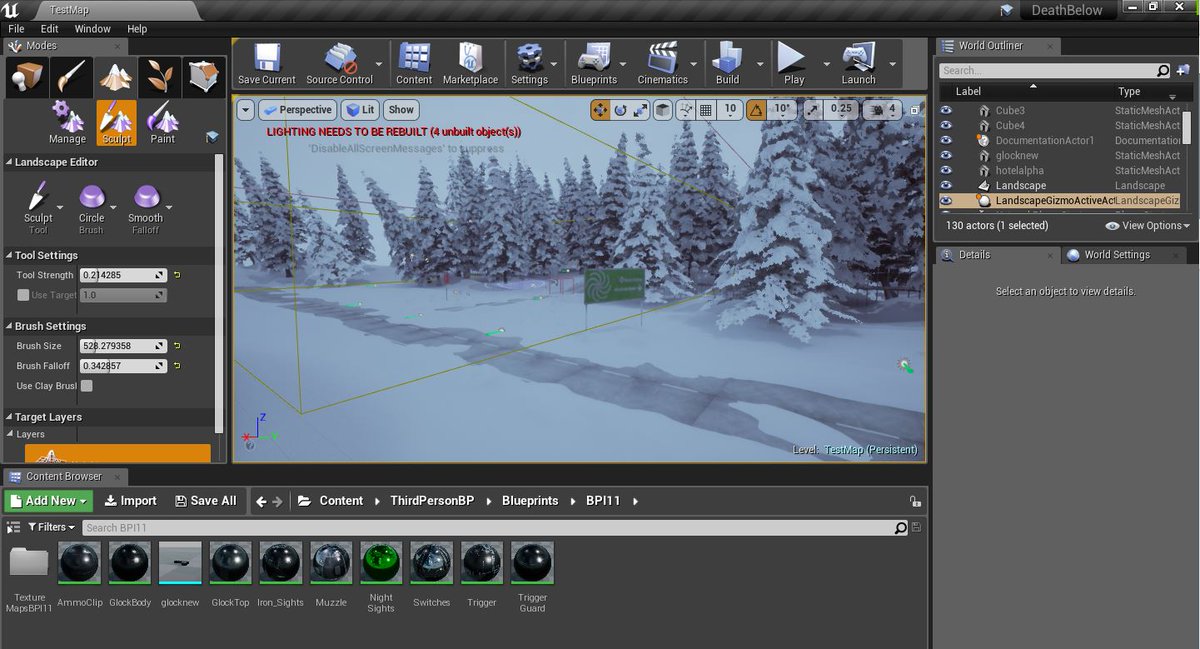Switch to the World Settings tab
1200x649 pixels.
(x=1116, y=255)
